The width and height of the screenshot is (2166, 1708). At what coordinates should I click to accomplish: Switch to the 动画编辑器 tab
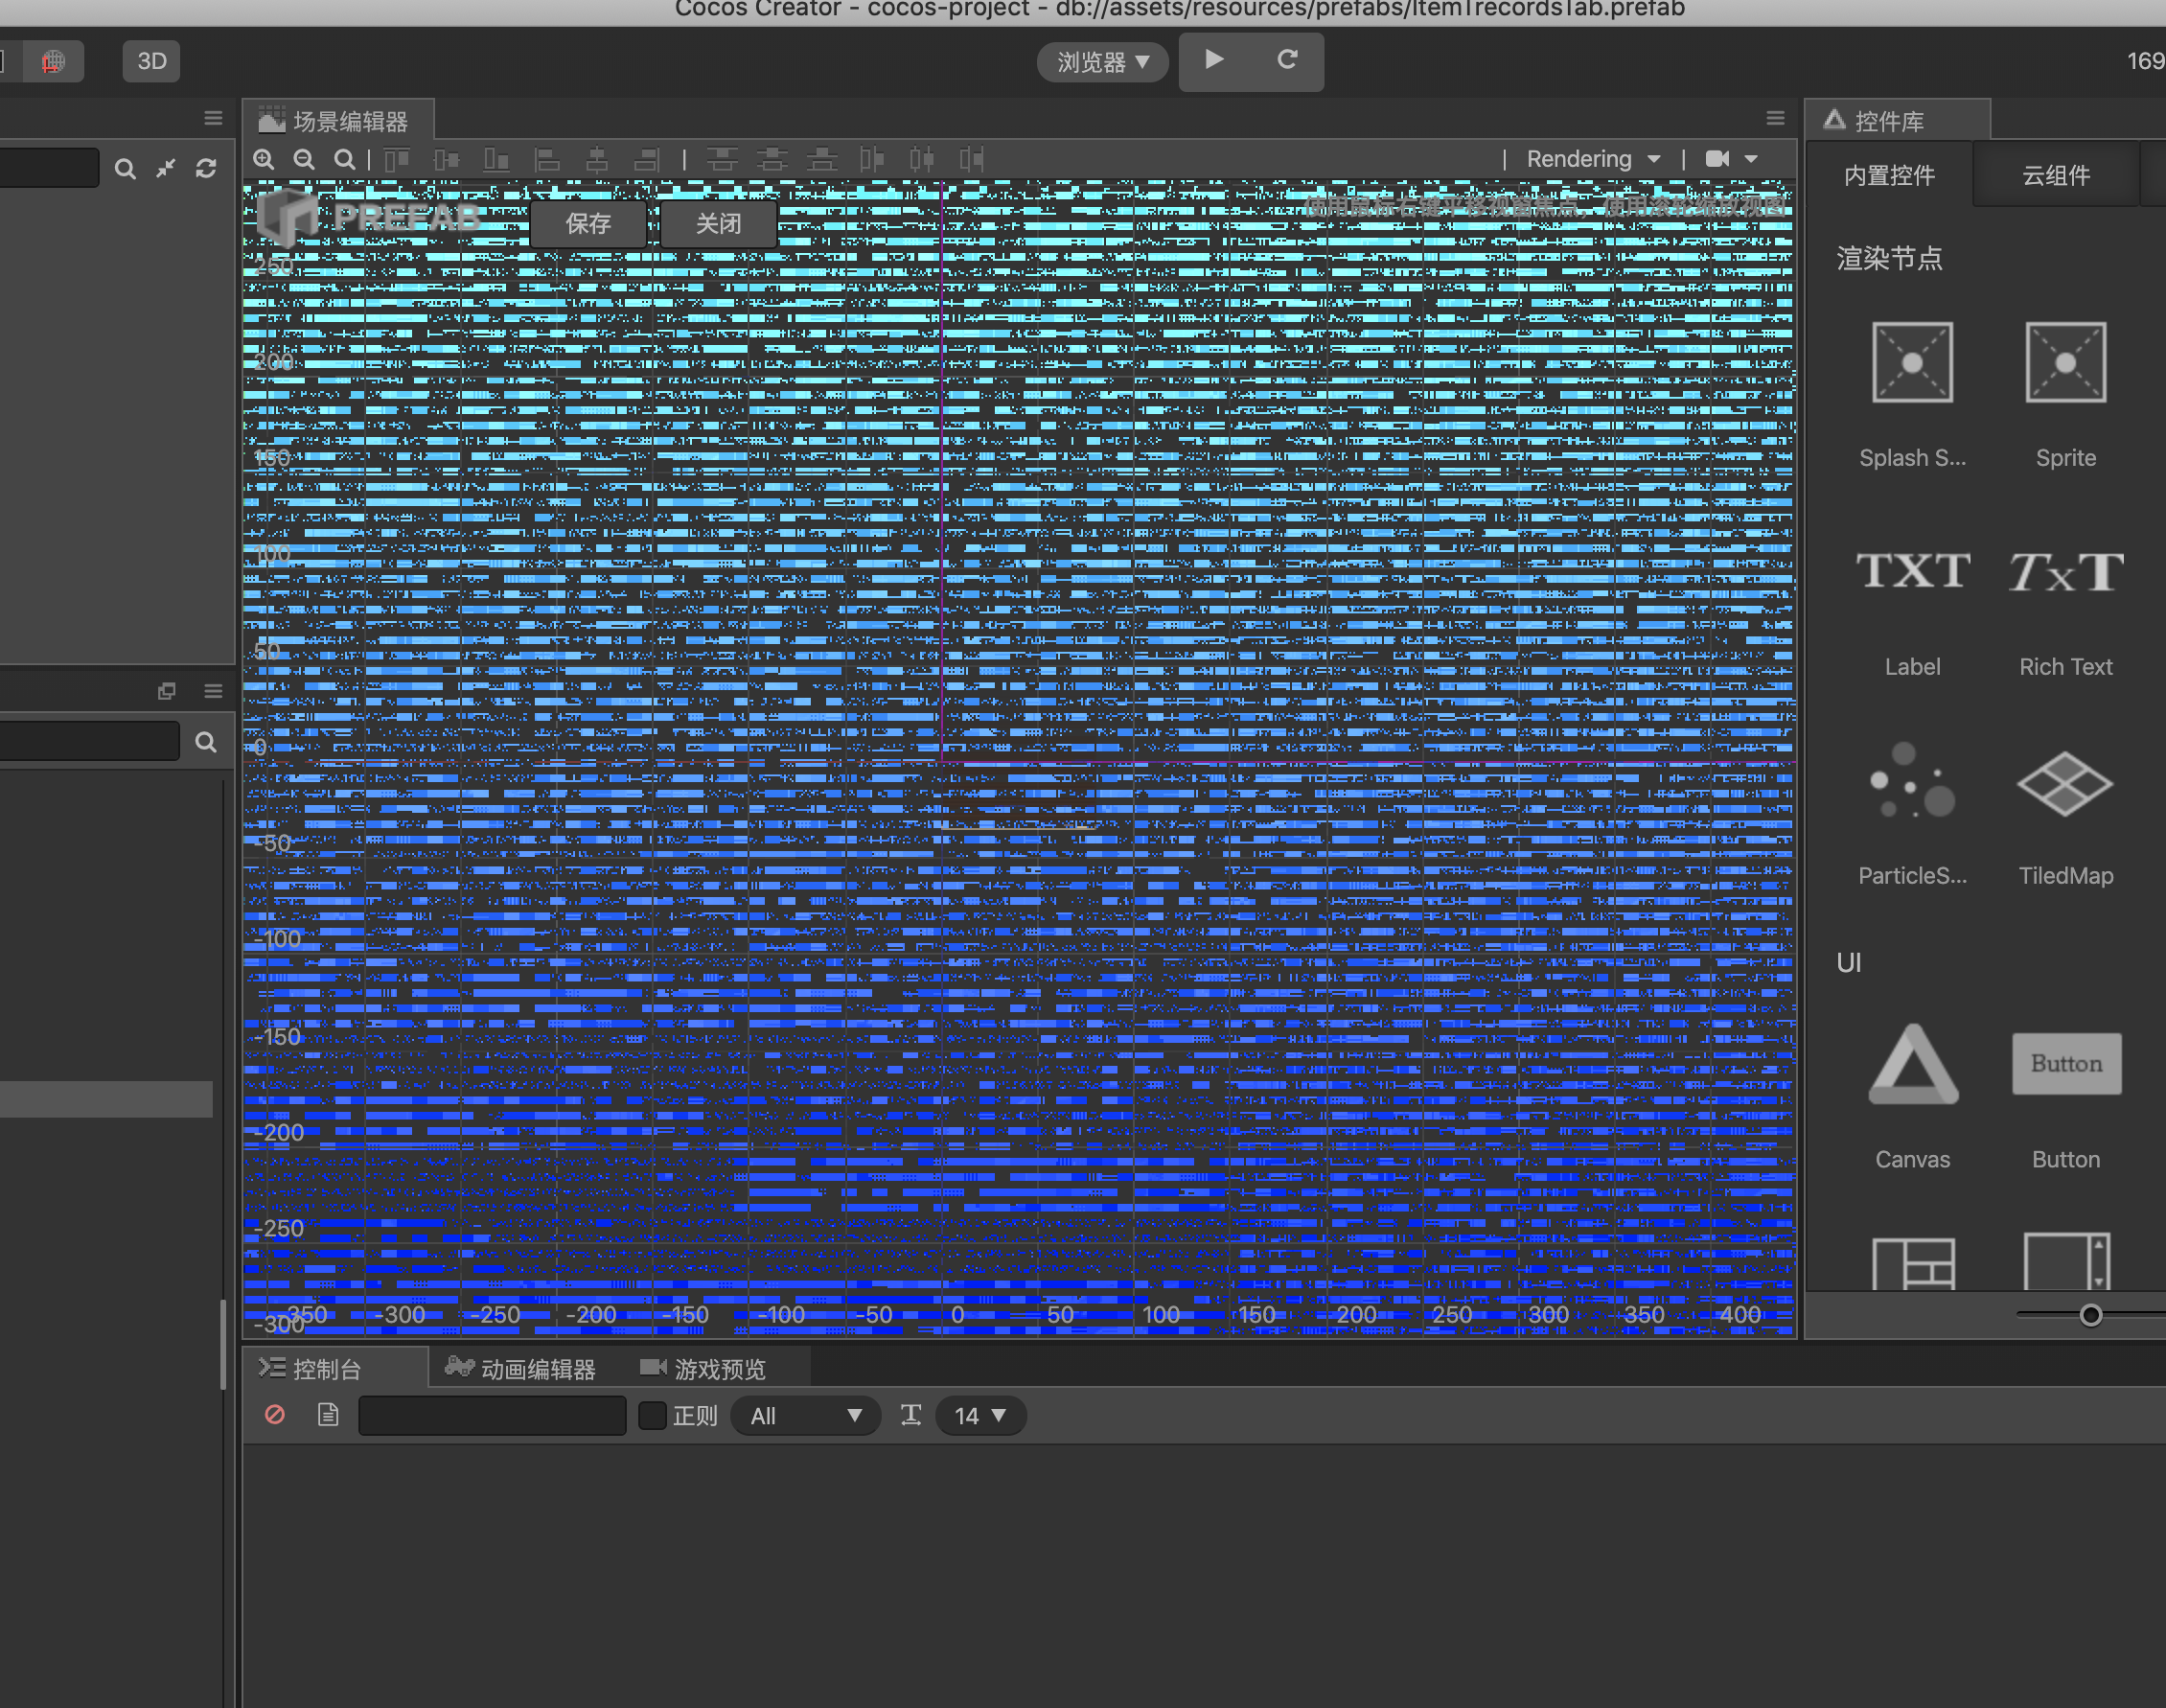click(x=521, y=1368)
